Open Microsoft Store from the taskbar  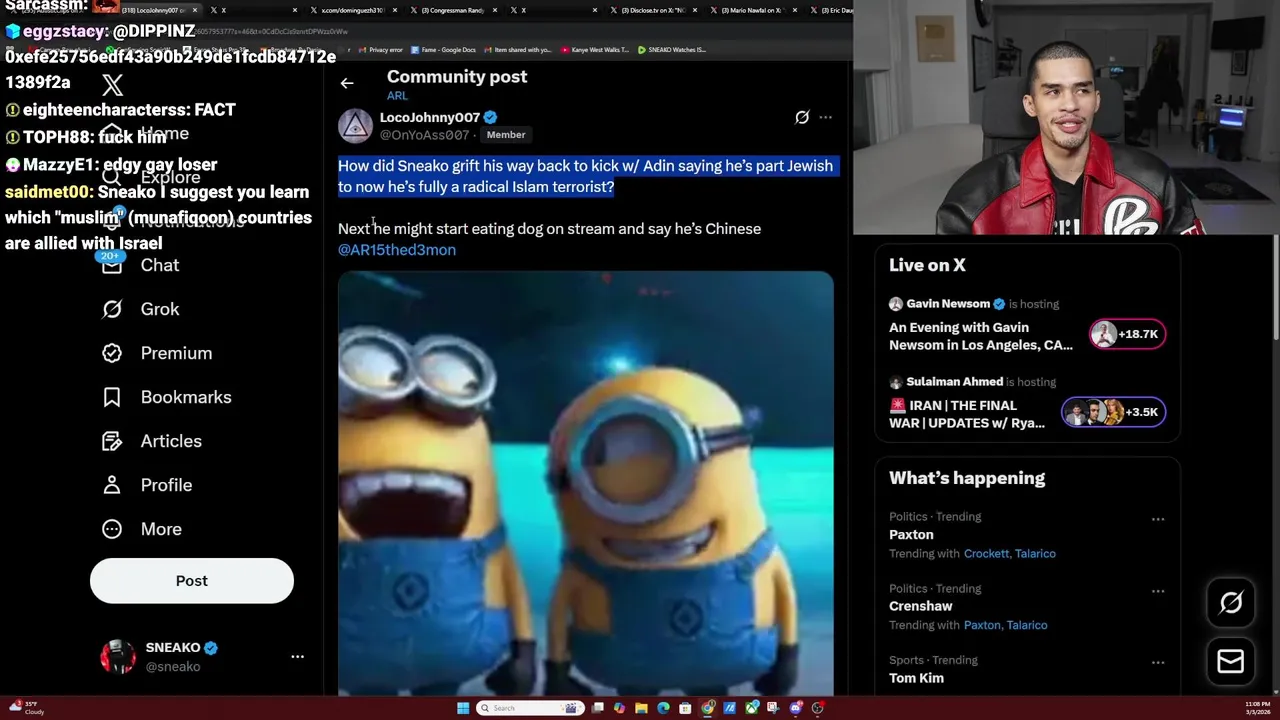coord(685,708)
